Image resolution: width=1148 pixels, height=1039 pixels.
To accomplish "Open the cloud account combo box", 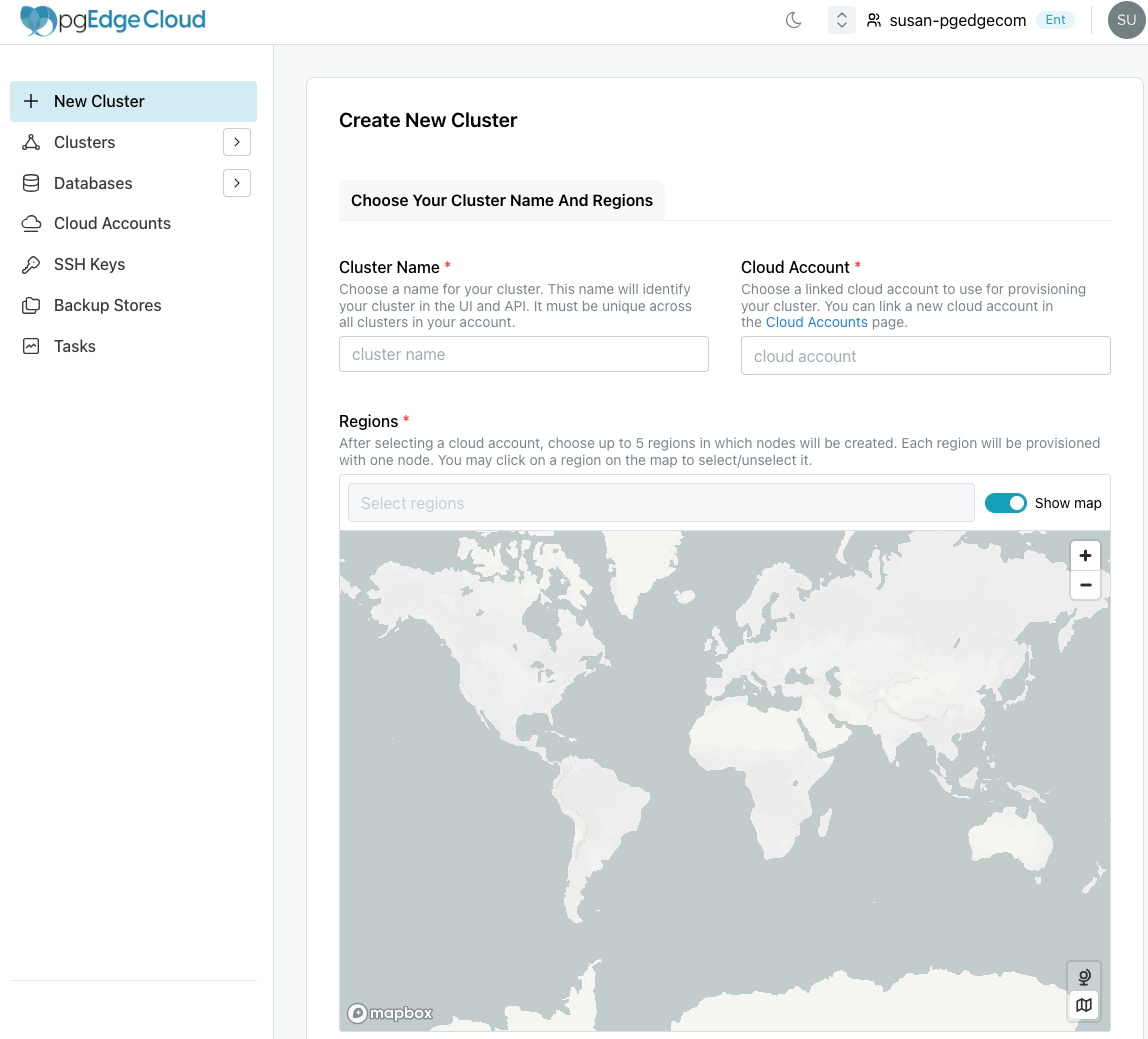I will [925, 356].
